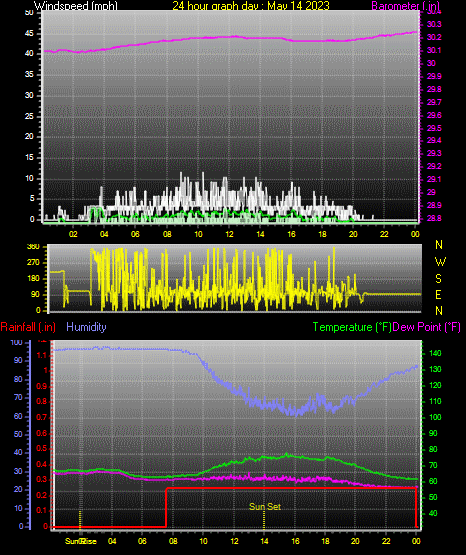This screenshot has width=466, height=555.
Task: Click the 'Humidity' legend label
Action: [x=86, y=327]
